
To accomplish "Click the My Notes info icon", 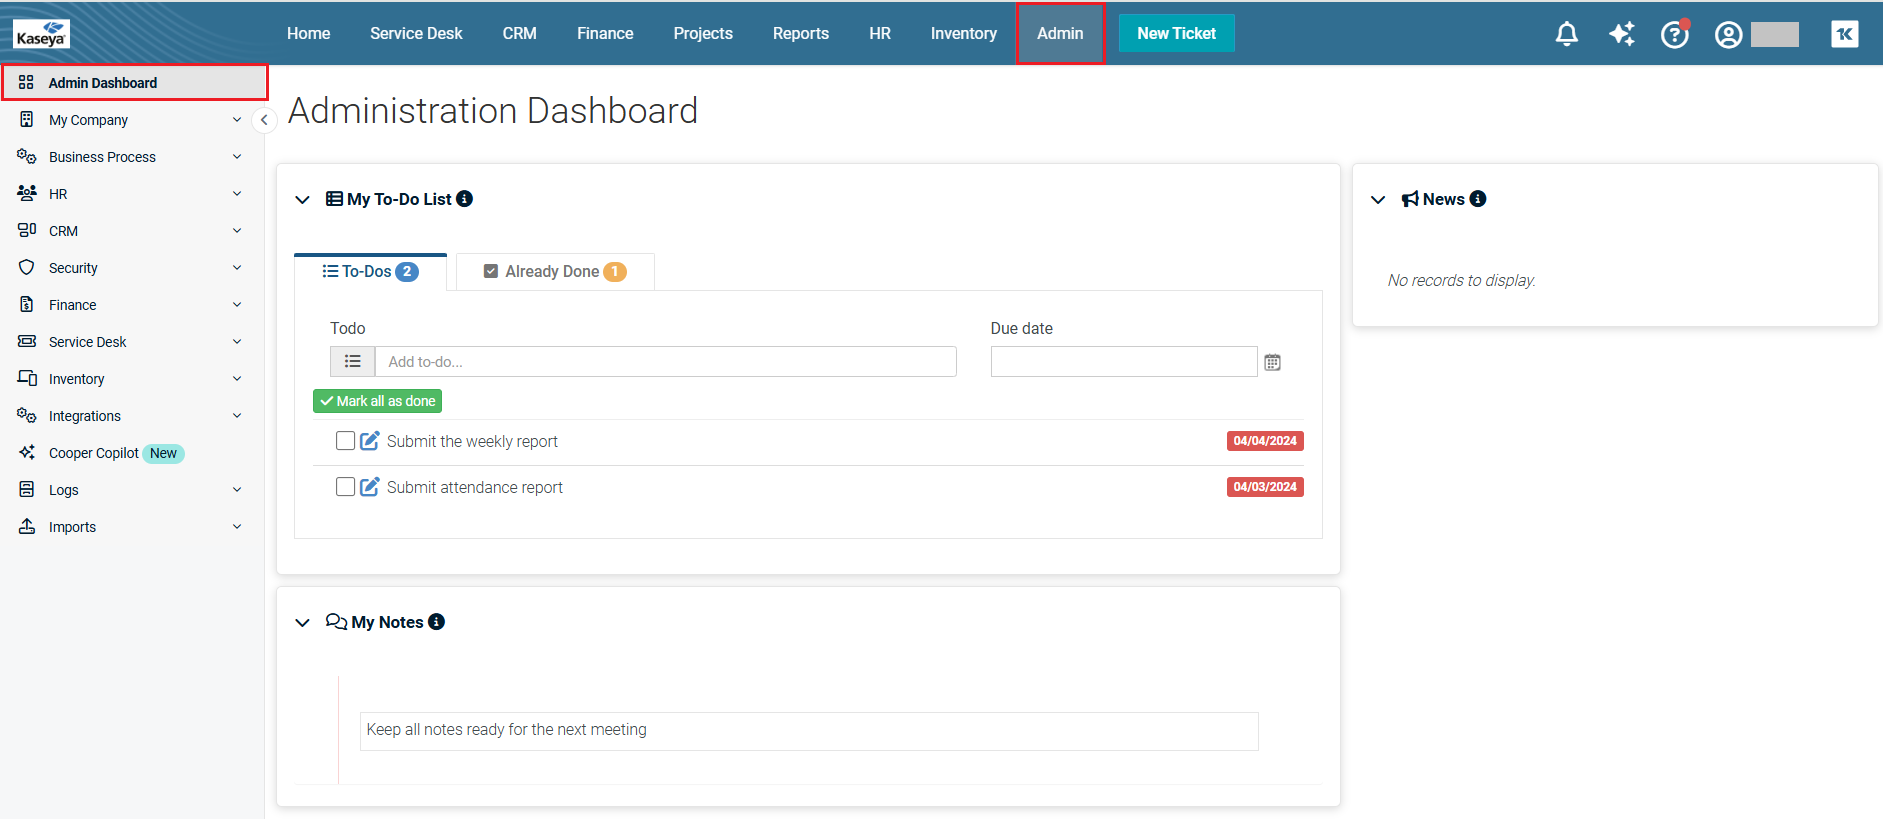I will tap(437, 622).
